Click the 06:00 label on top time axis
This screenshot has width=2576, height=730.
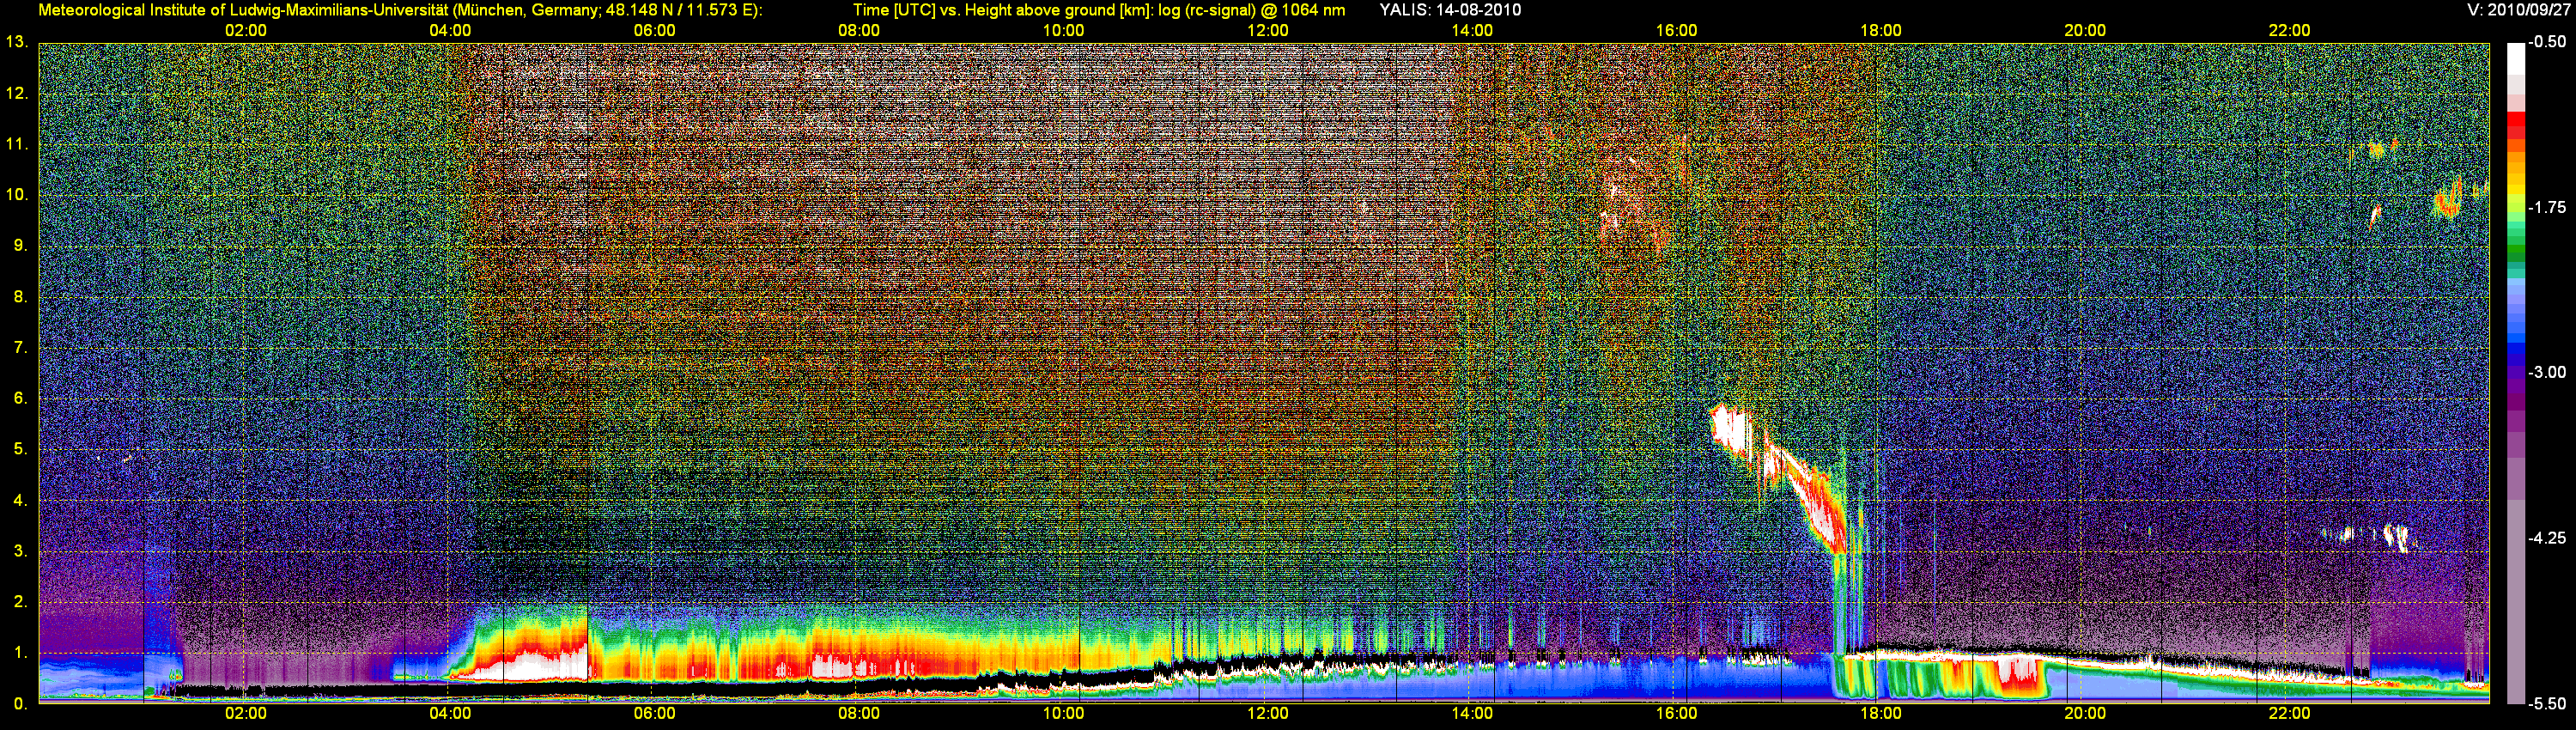pyautogui.click(x=654, y=31)
